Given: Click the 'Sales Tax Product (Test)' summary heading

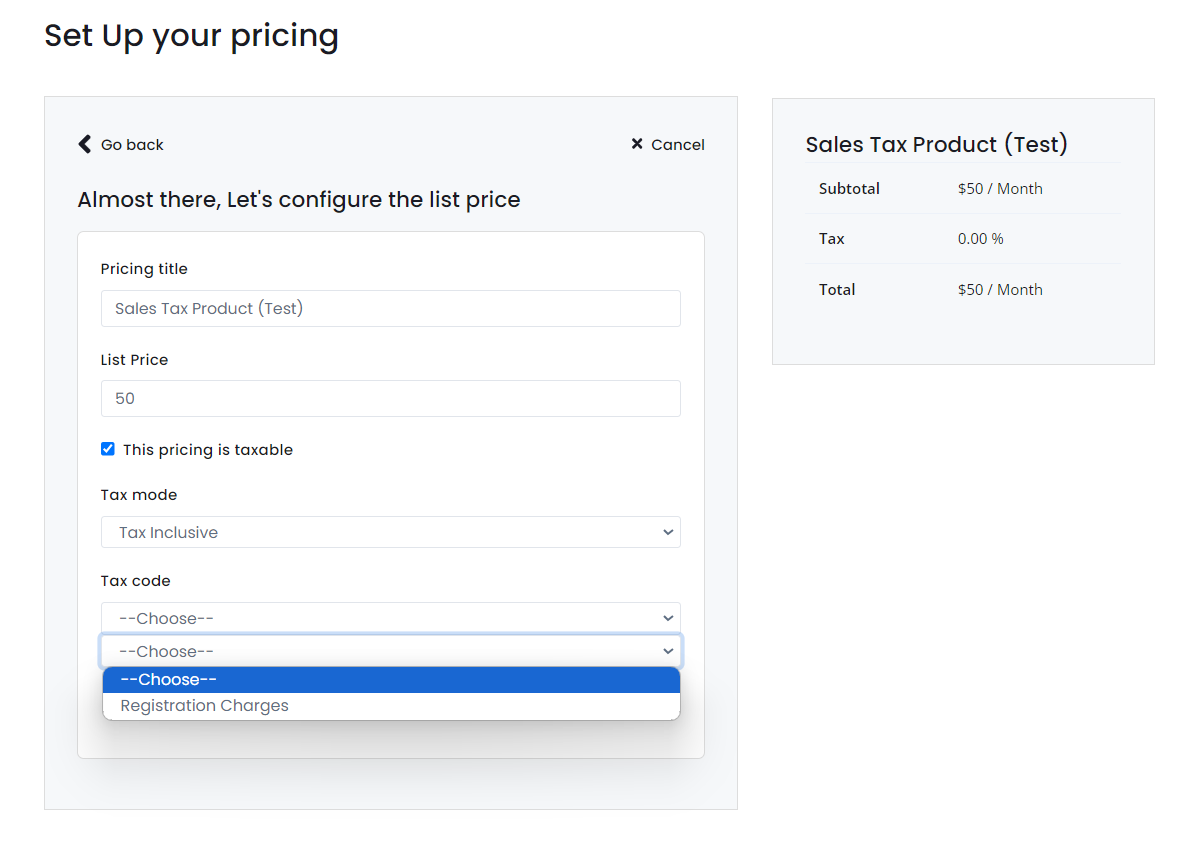Looking at the screenshot, I should 937,144.
